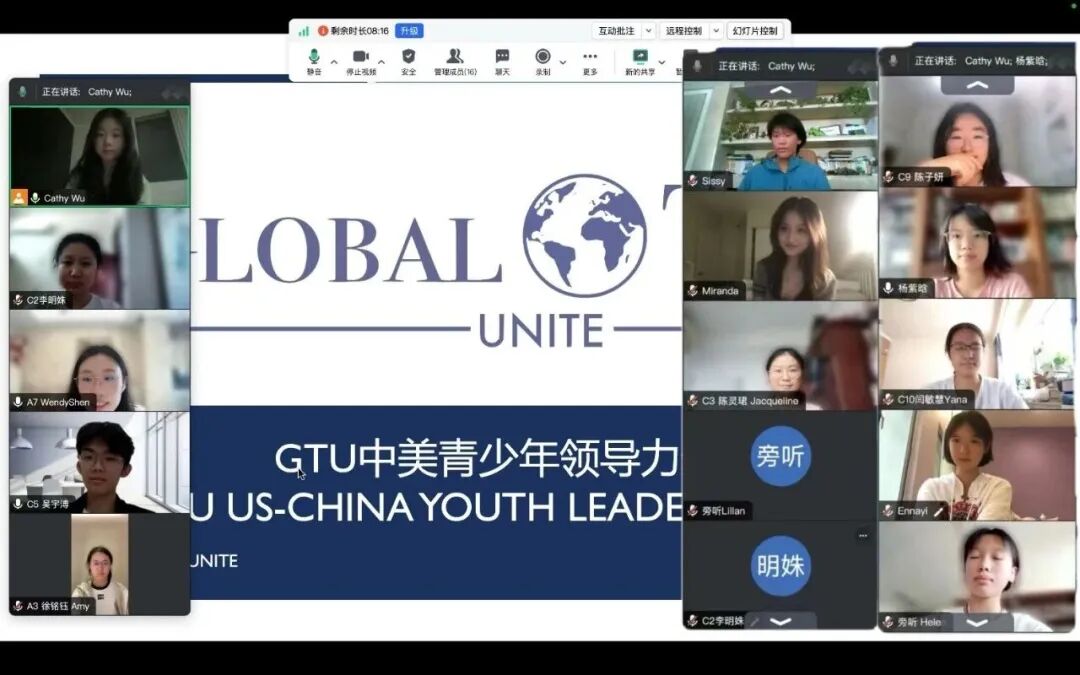
Task: Select the C10 闫敏慧 Yana video tile
Action: coord(978,354)
